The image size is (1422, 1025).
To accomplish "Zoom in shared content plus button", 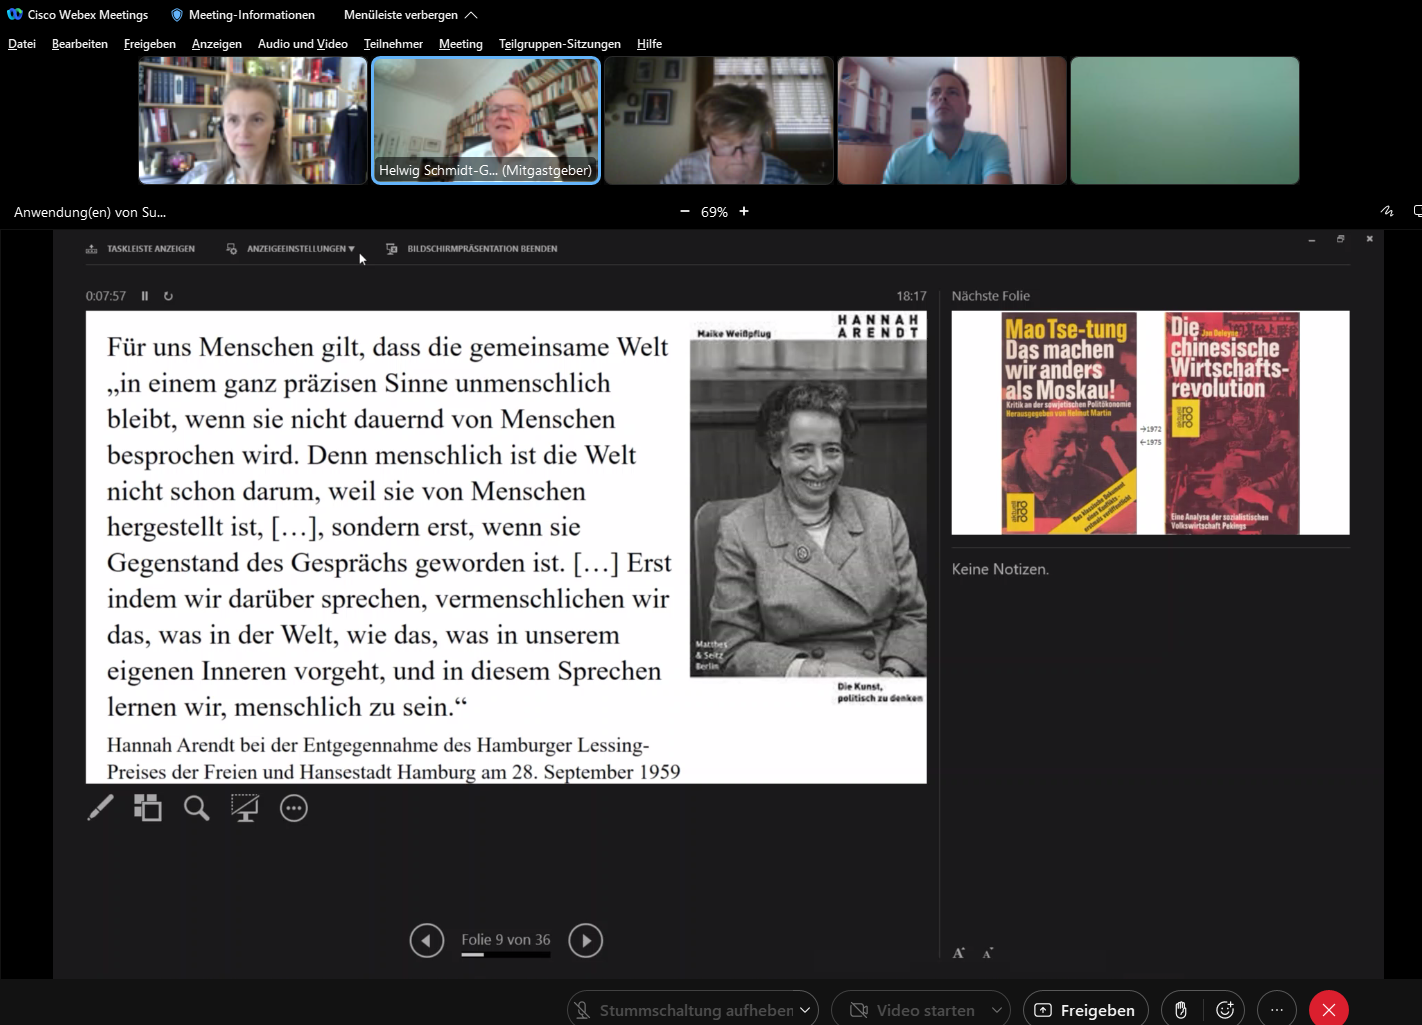I will tap(744, 212).
